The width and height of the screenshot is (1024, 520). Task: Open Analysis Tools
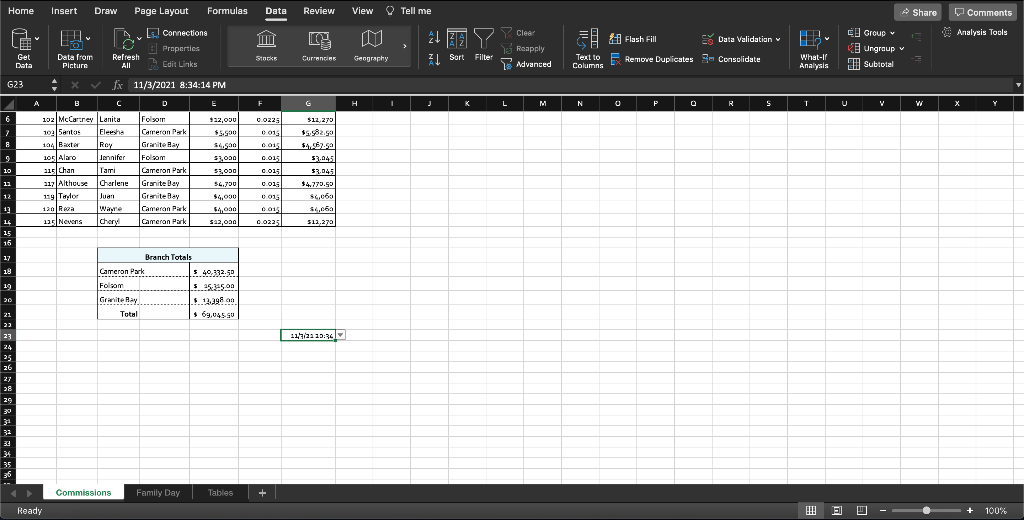tap(974, 32)
